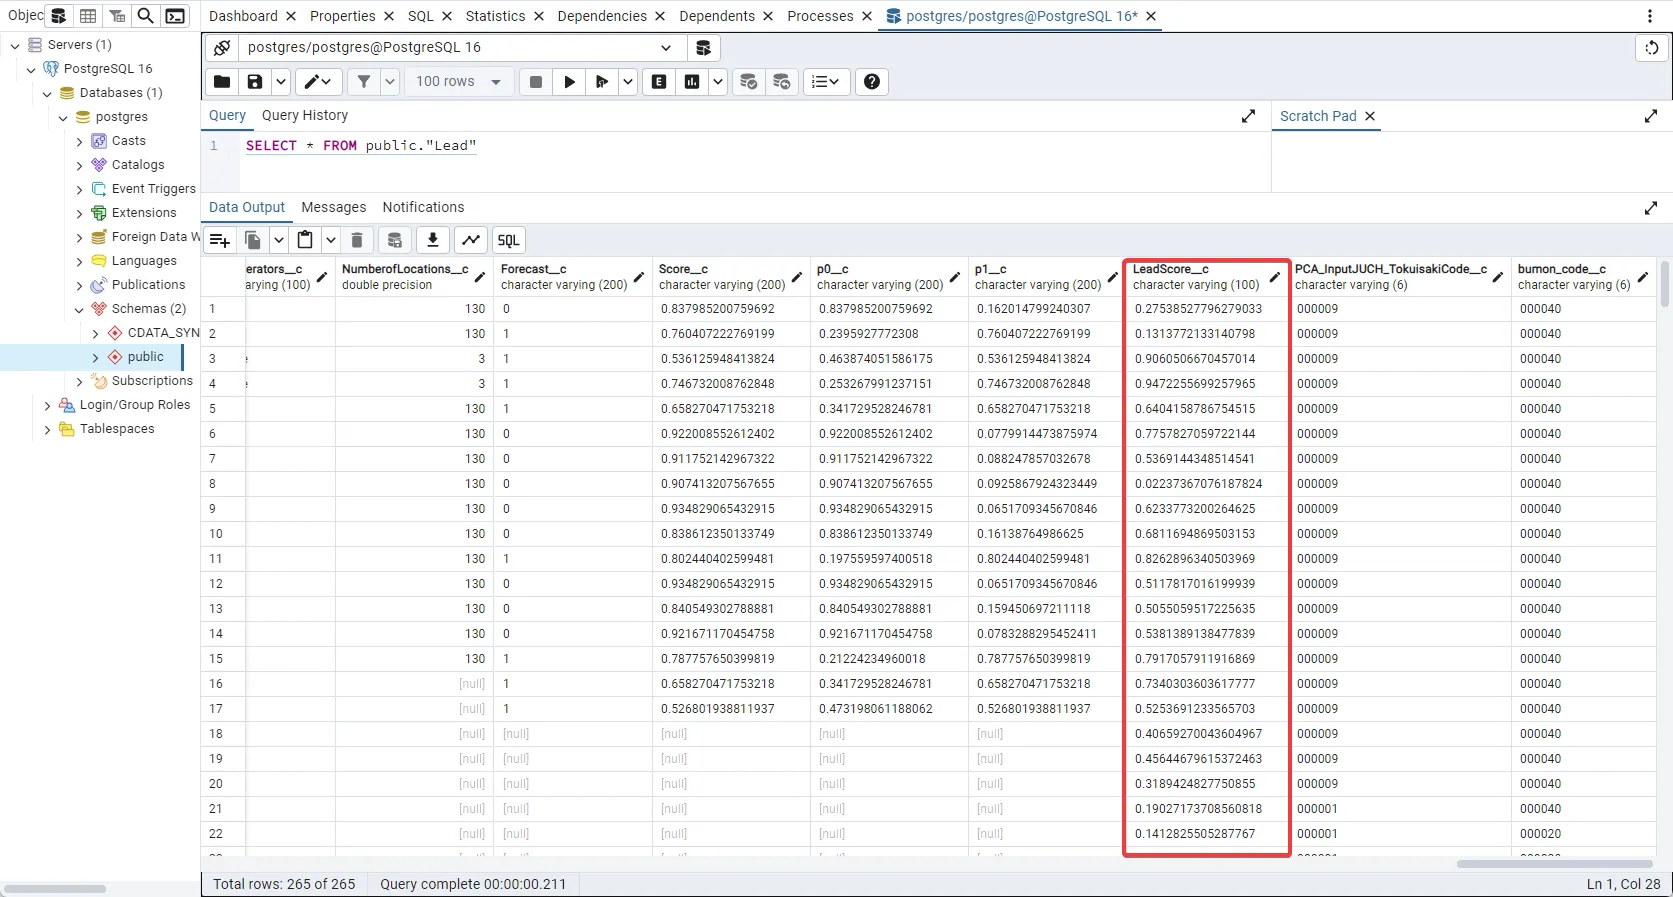Click the data grid horizontal scrollbar
The image size is (1673, 897).
[x=1554, y=864]
